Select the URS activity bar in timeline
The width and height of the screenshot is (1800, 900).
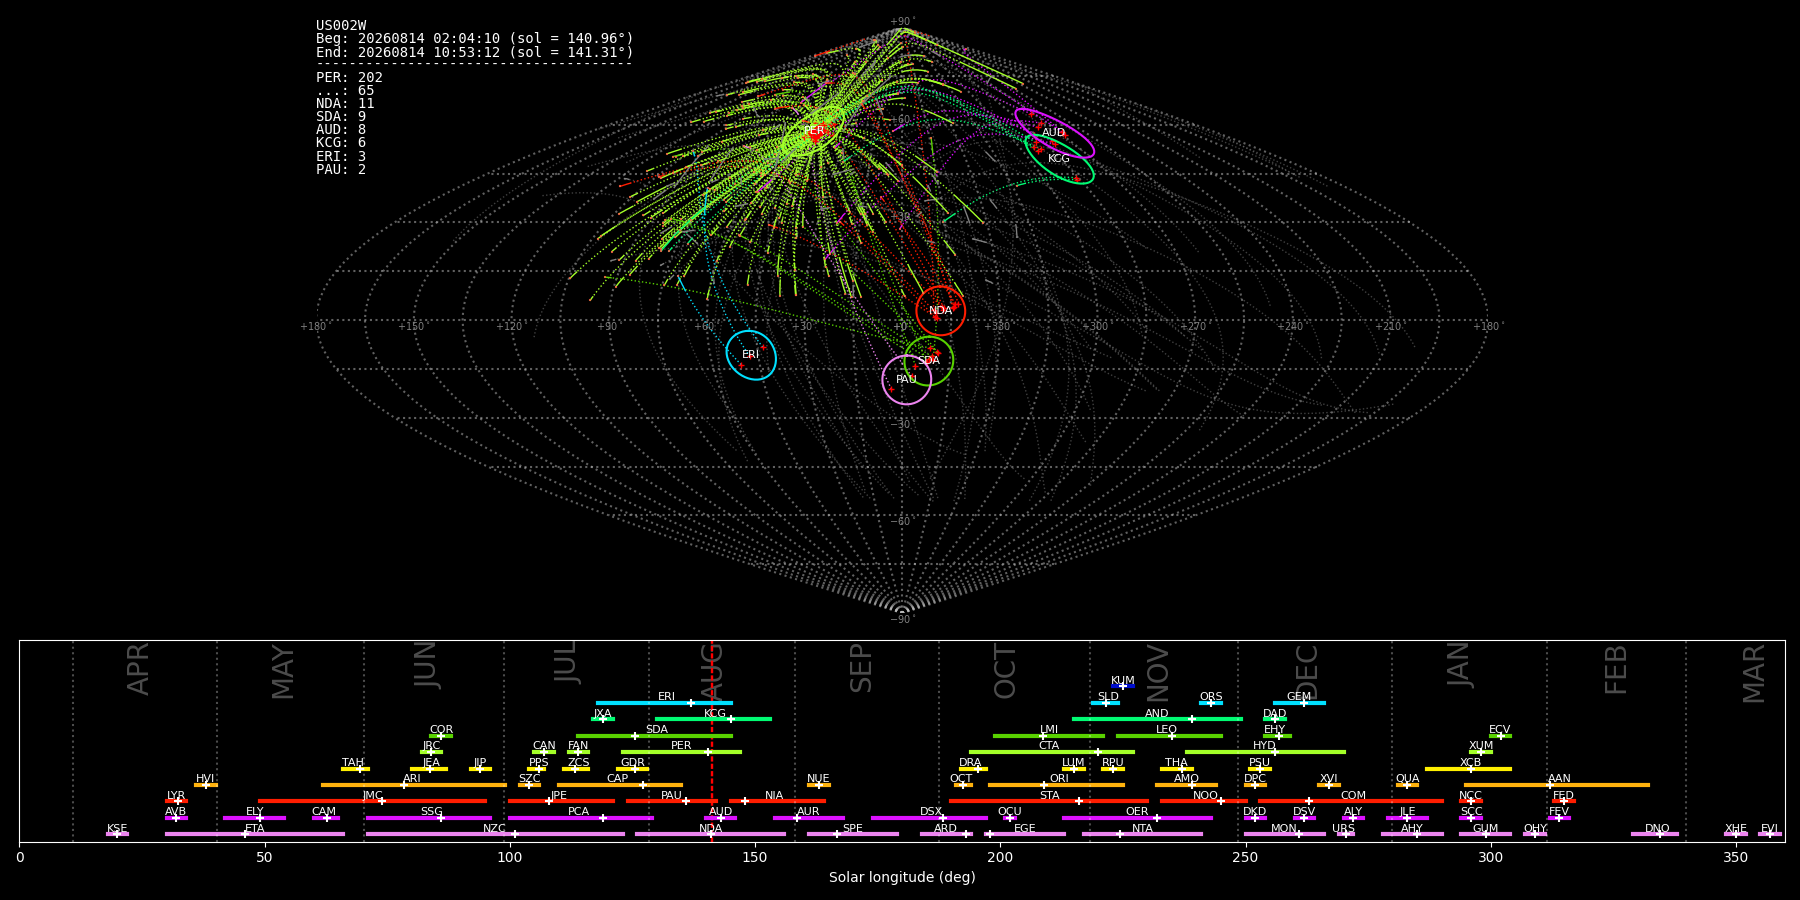click(x=1345, y=834)
